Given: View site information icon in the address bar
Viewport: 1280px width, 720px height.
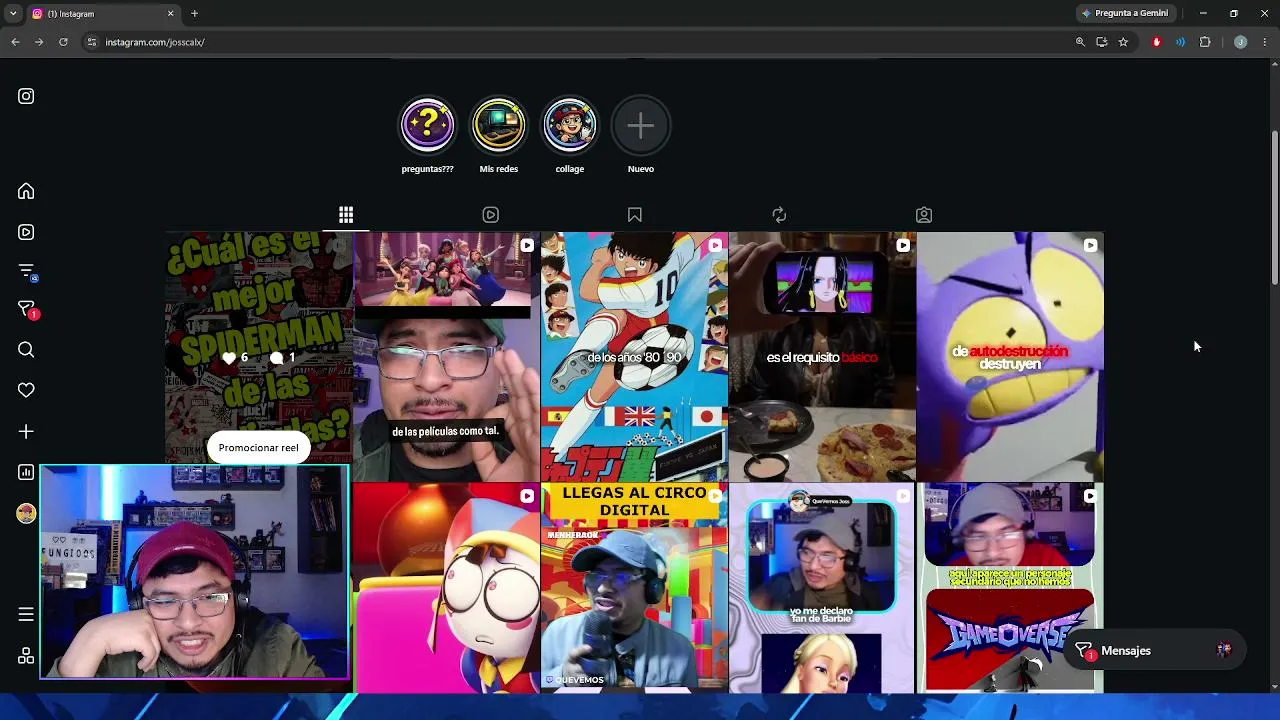Looking at the screenshot, I should pos(91,42).
